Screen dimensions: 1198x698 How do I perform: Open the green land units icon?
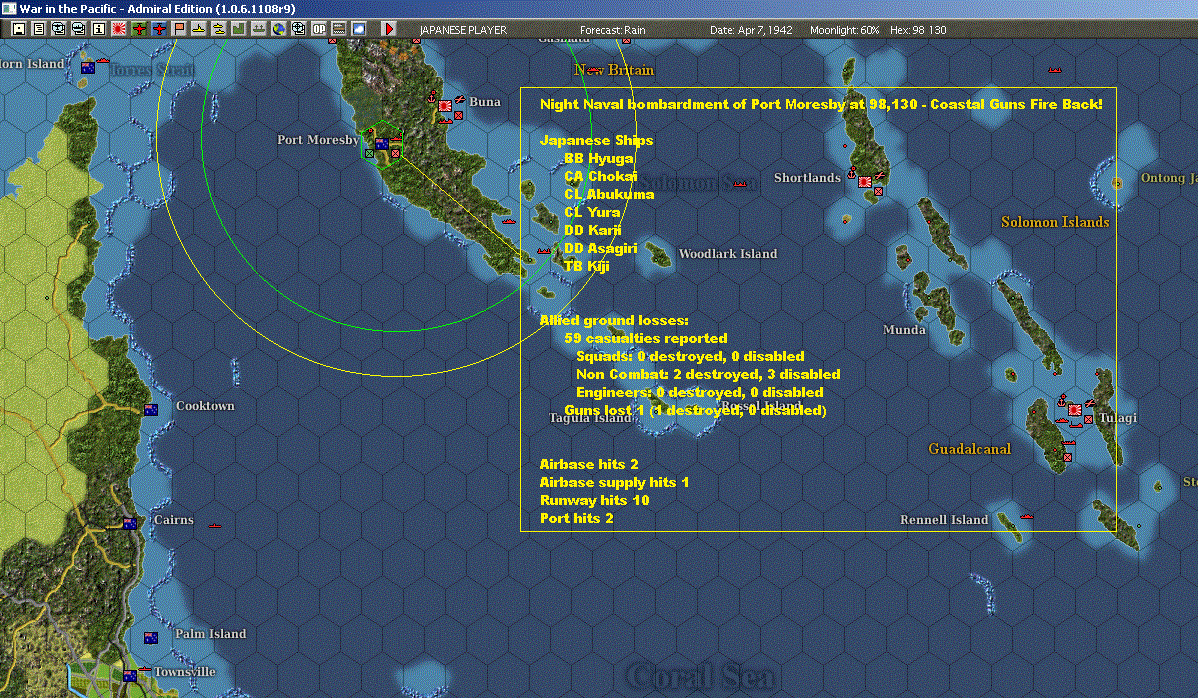238,29
